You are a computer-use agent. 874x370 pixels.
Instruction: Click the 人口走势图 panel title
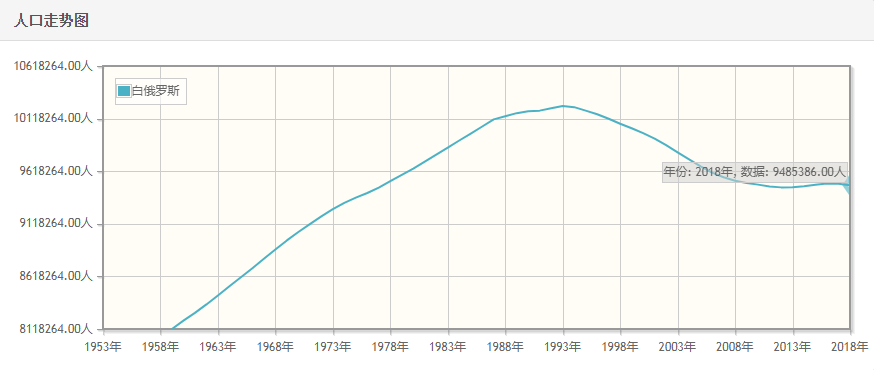pos(51,21)
